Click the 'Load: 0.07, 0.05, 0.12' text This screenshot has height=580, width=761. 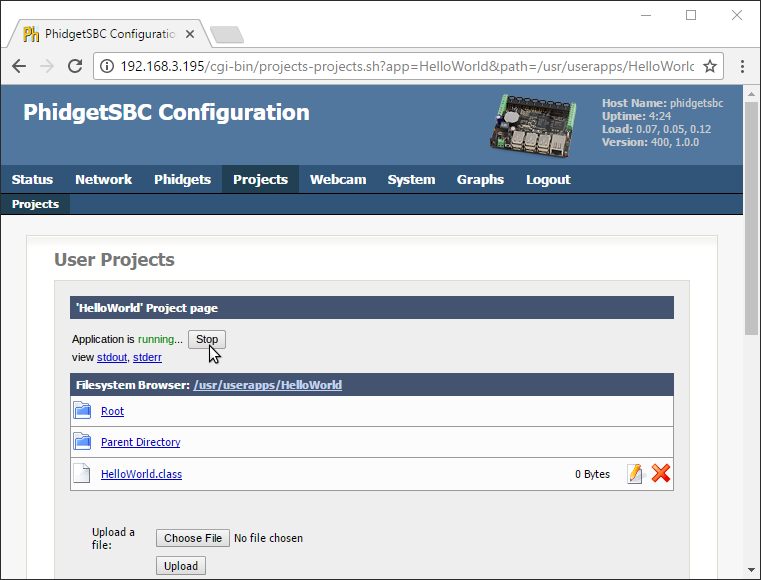(657, 130)
